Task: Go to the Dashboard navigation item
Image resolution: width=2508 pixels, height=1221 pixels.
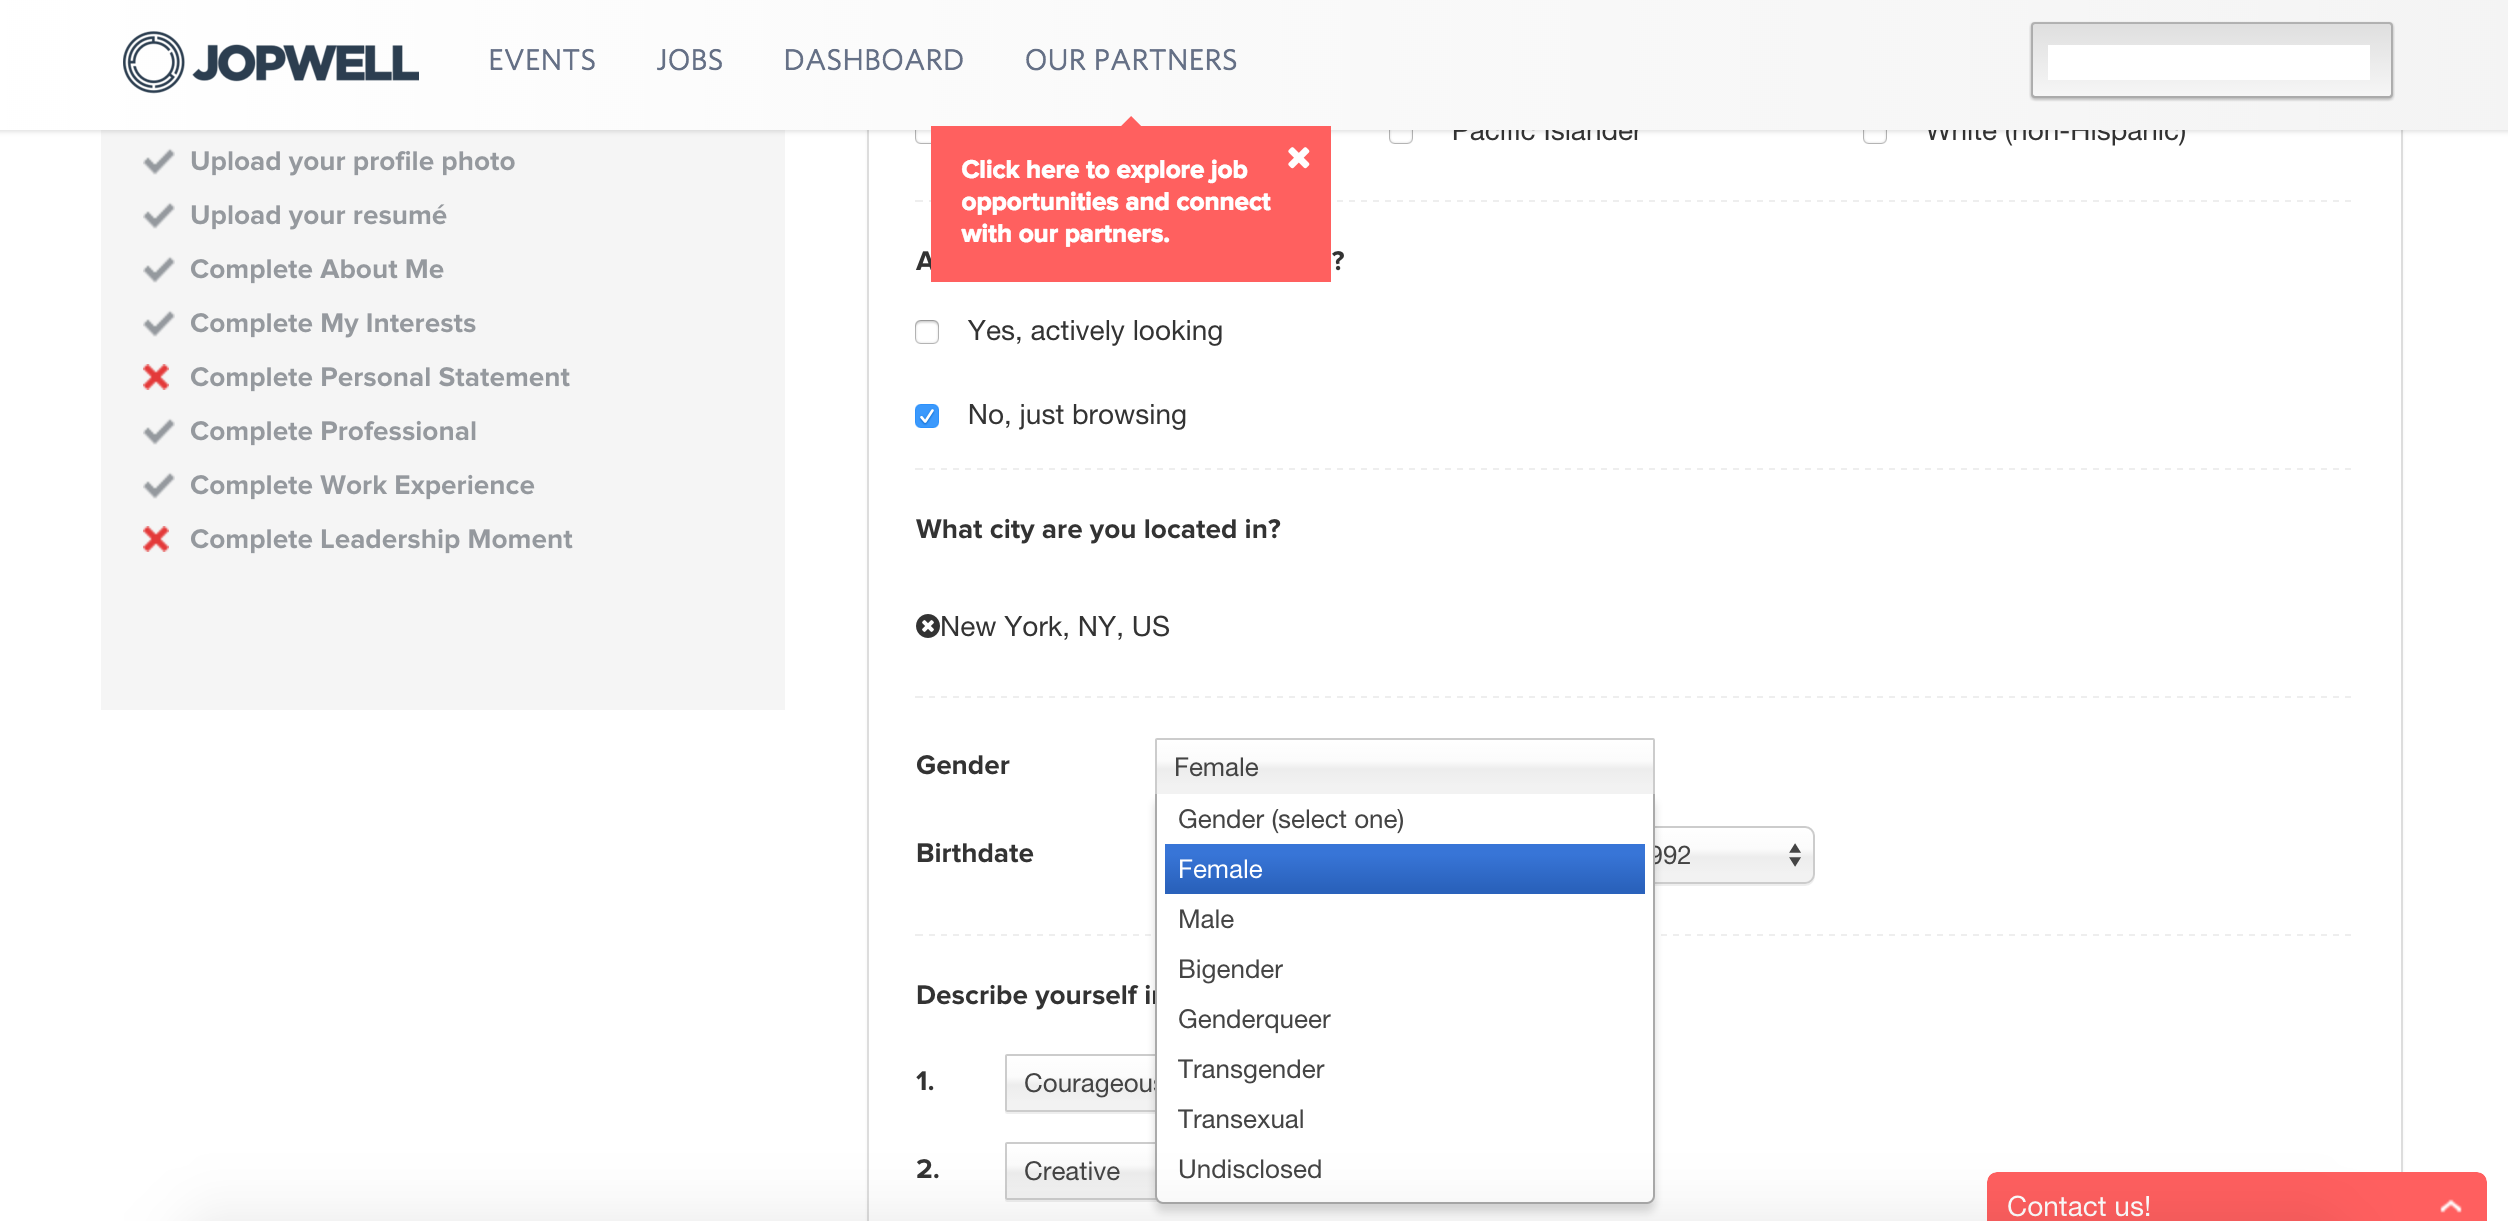Action: tap(873, 60)
